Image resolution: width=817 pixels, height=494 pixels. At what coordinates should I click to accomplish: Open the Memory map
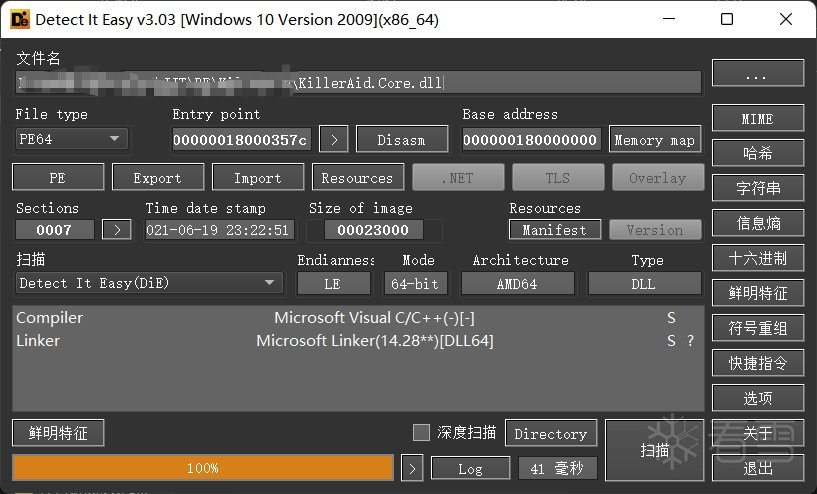pyautogui.click(x=655, y=140)
